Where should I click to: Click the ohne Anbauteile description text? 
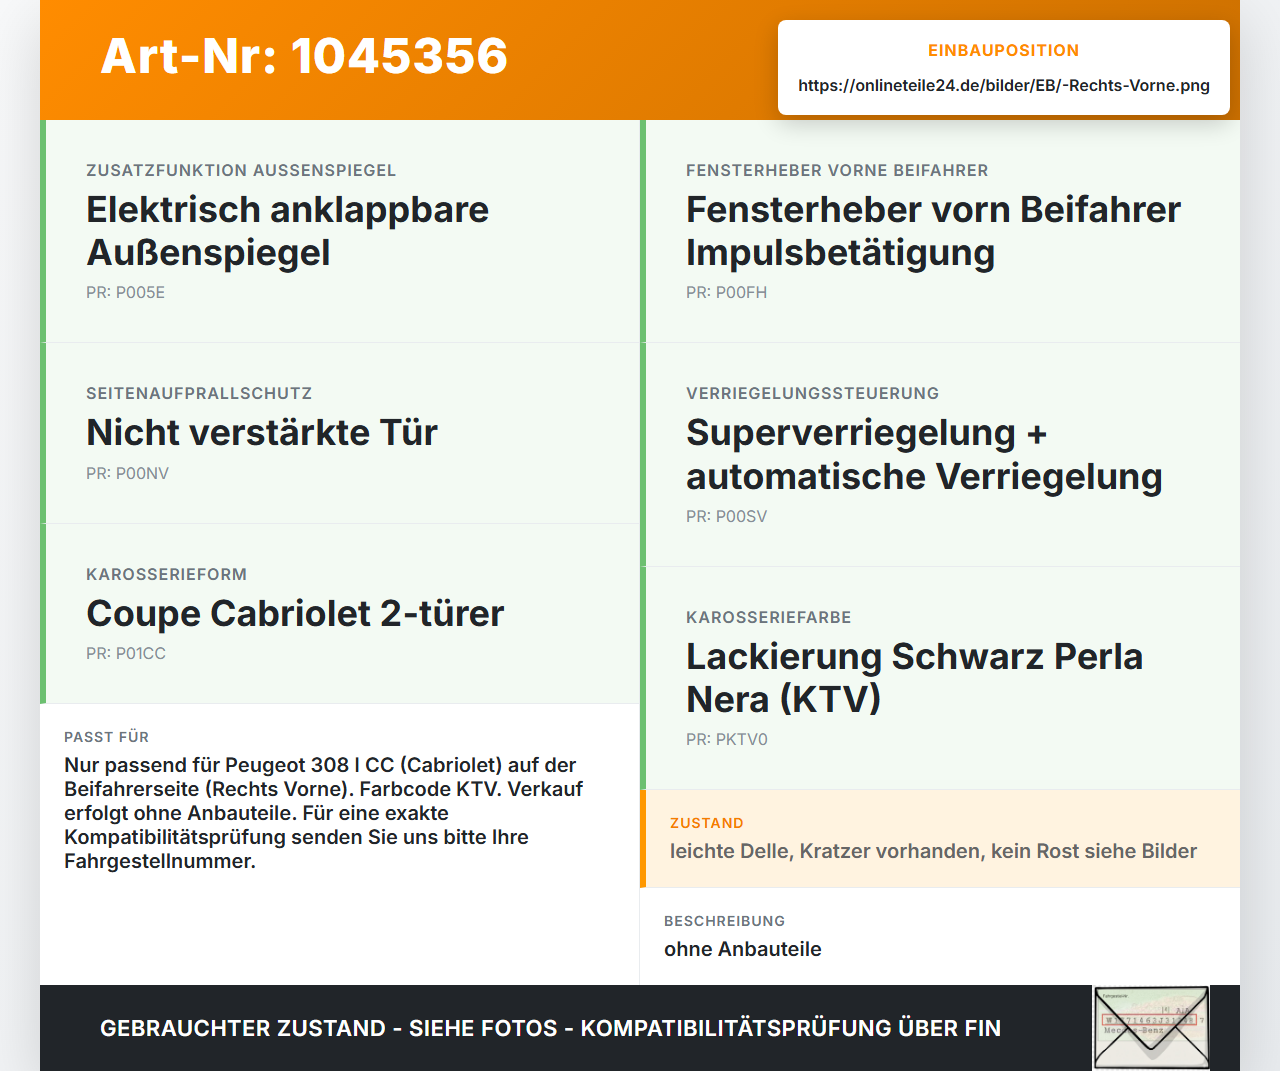743,949
